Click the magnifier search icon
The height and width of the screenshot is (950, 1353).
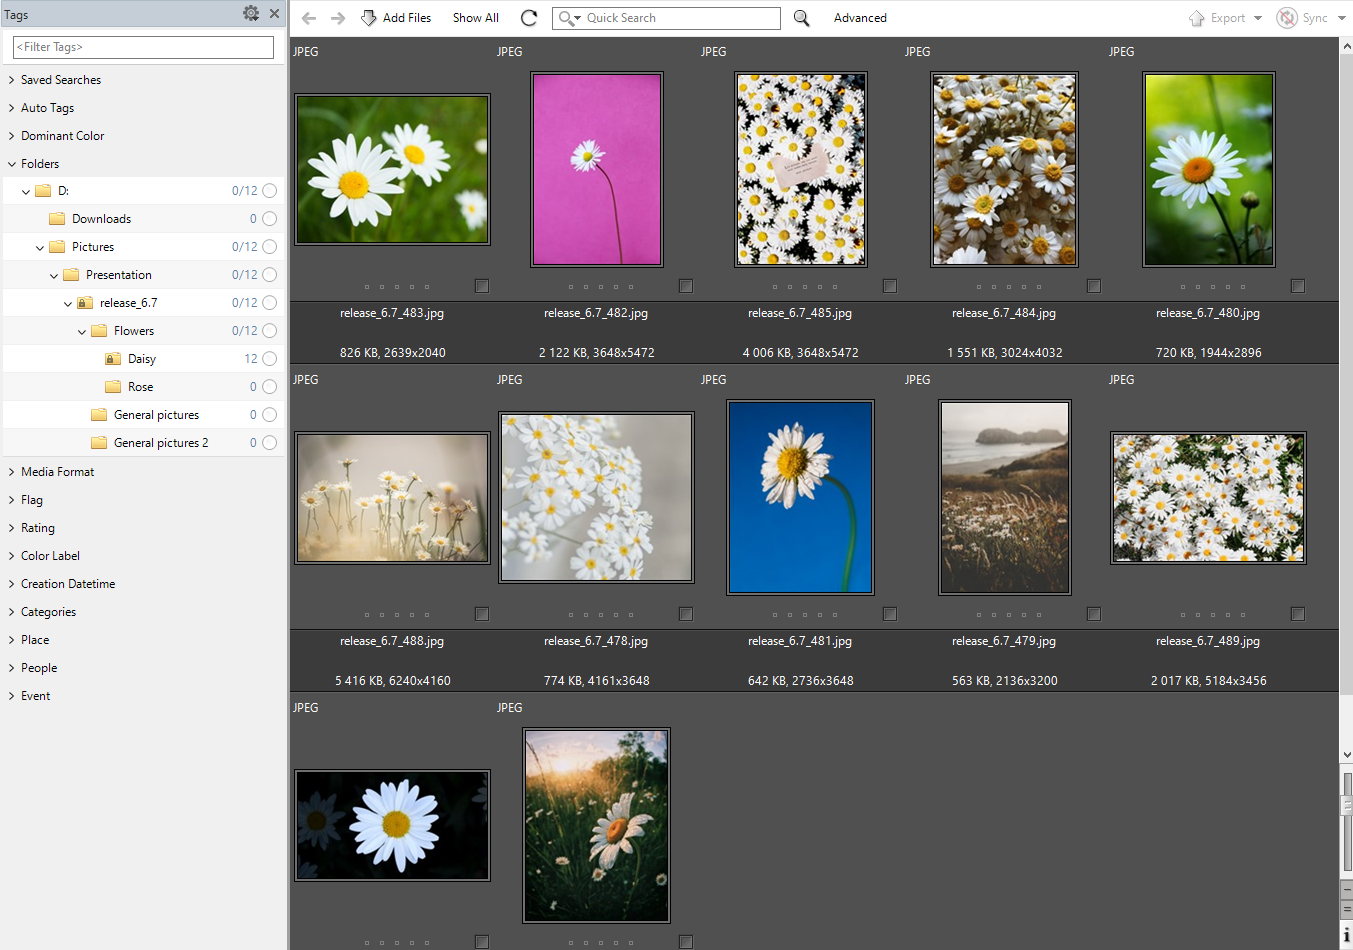pos(801,18)
